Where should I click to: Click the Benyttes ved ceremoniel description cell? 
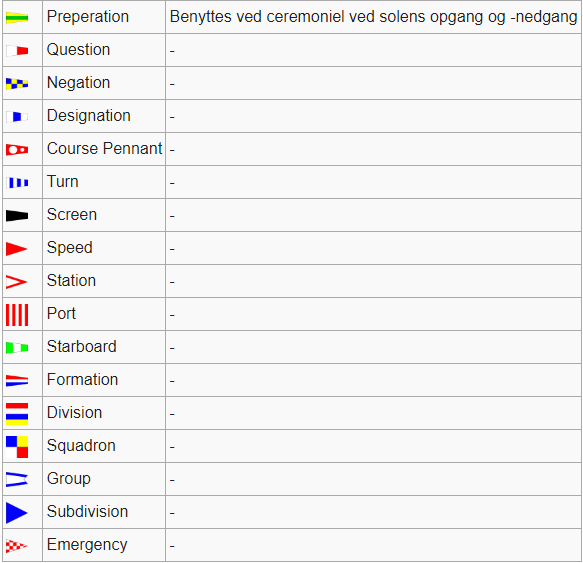click(373, 17)
